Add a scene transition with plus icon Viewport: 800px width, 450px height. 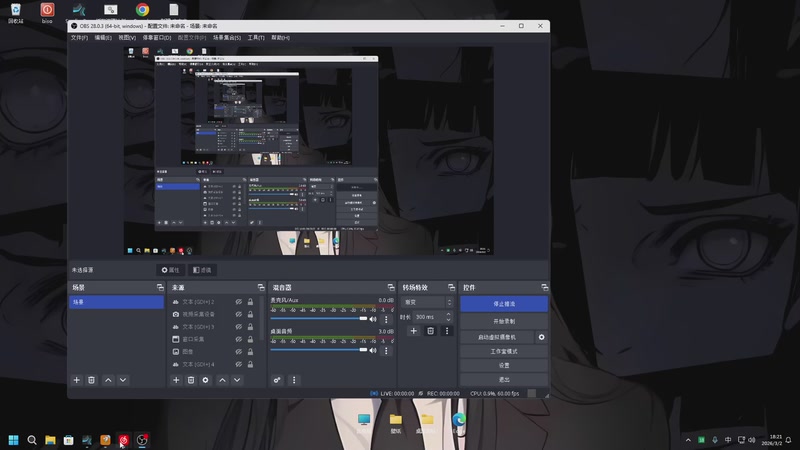(x=414, y=331)
